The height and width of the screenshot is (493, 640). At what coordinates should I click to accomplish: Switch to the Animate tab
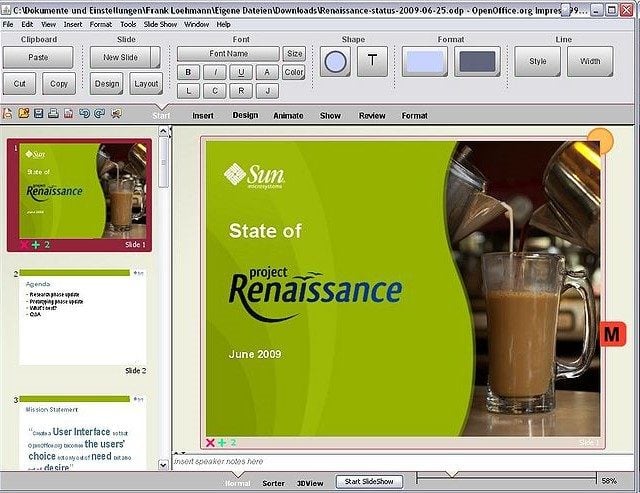click(x=288, y=115)
